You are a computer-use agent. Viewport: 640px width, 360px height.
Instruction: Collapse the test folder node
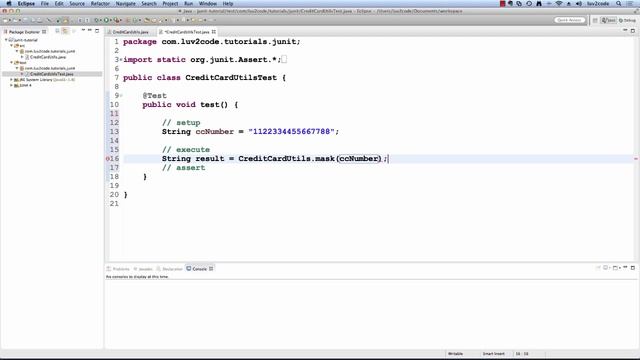11,63
